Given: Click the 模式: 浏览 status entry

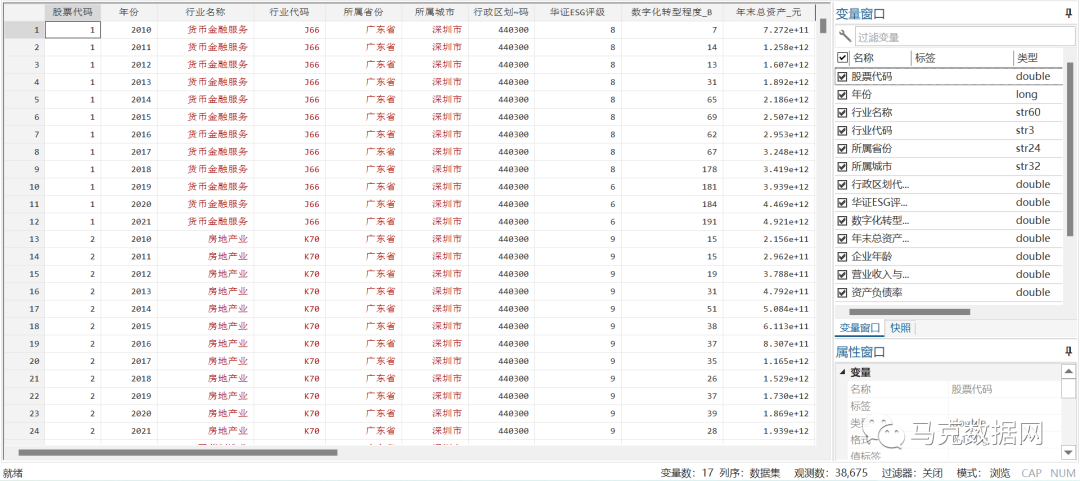Looking at the screenshot, I should pos(983,473).
